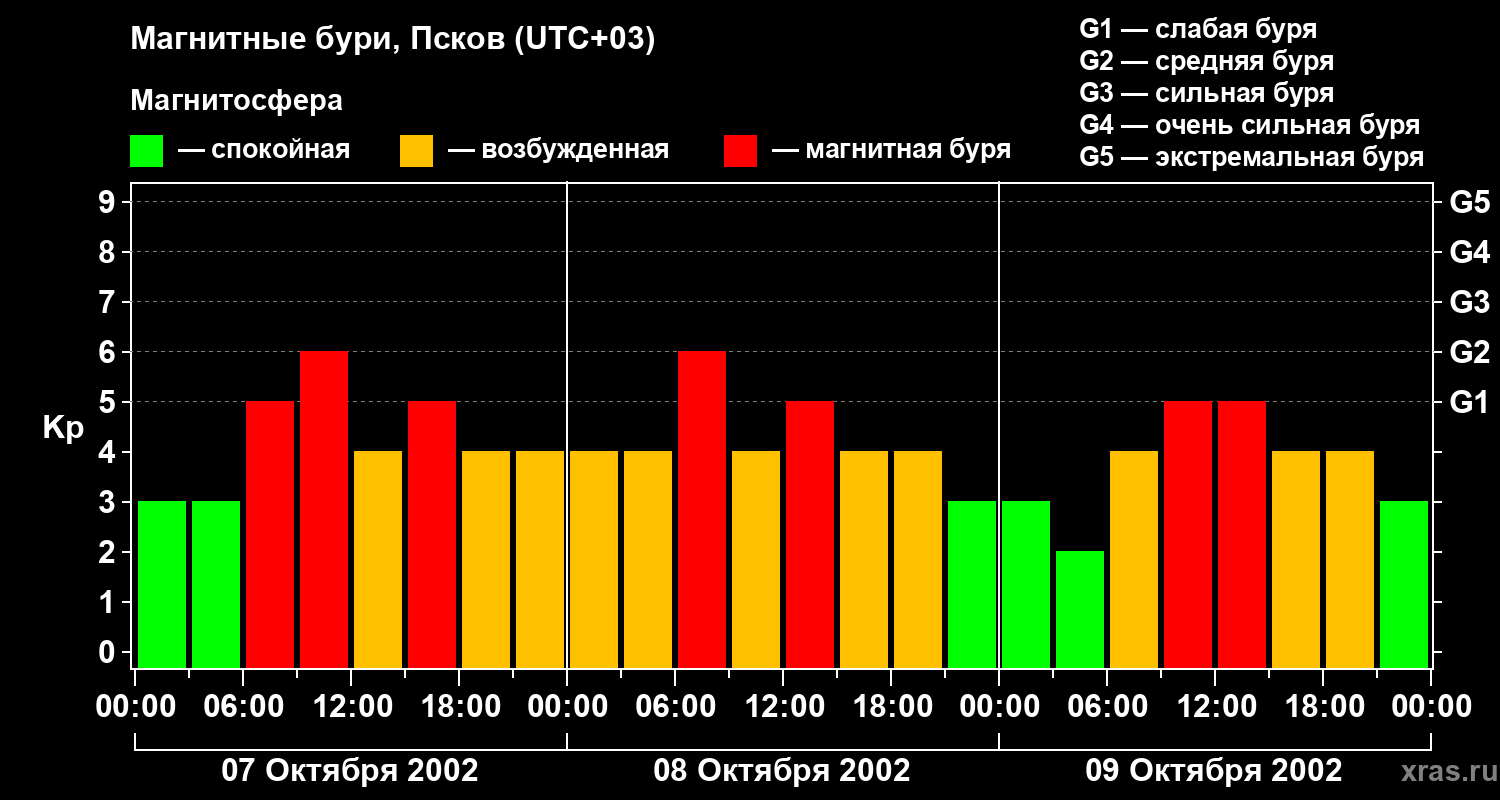Click the orange 'возбужденная' legend swatch
Screen dimensions: 1500x800
[x=416, y=151]
